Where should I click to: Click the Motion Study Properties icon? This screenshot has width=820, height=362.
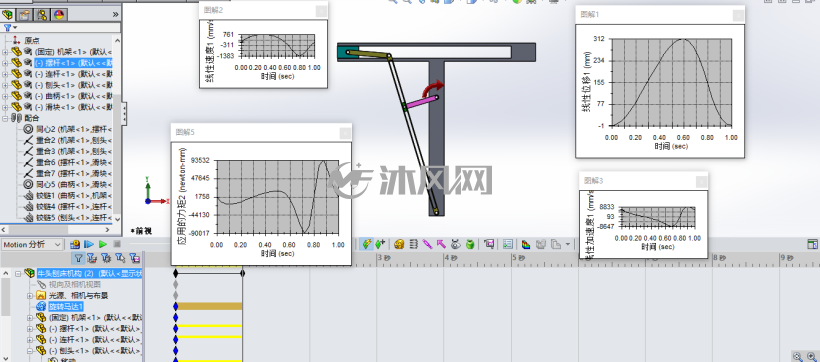508,244
